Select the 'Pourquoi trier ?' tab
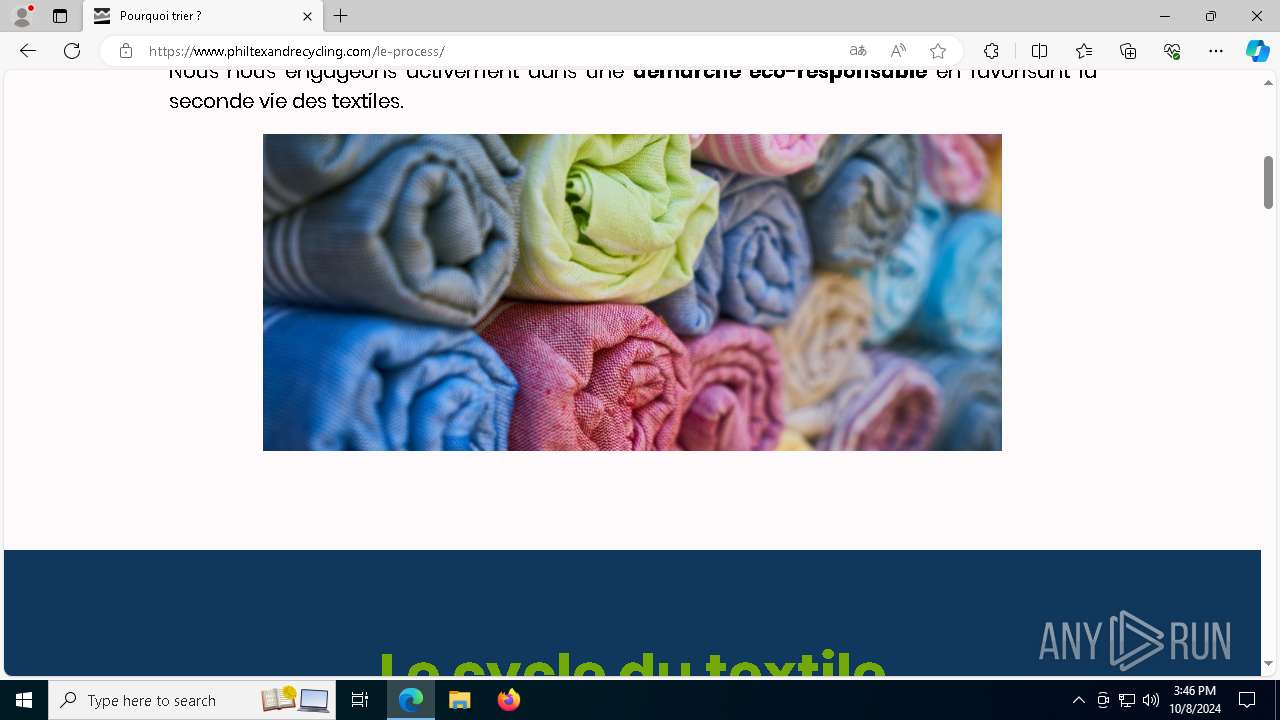1280x720 pixels. pos(203,16)
